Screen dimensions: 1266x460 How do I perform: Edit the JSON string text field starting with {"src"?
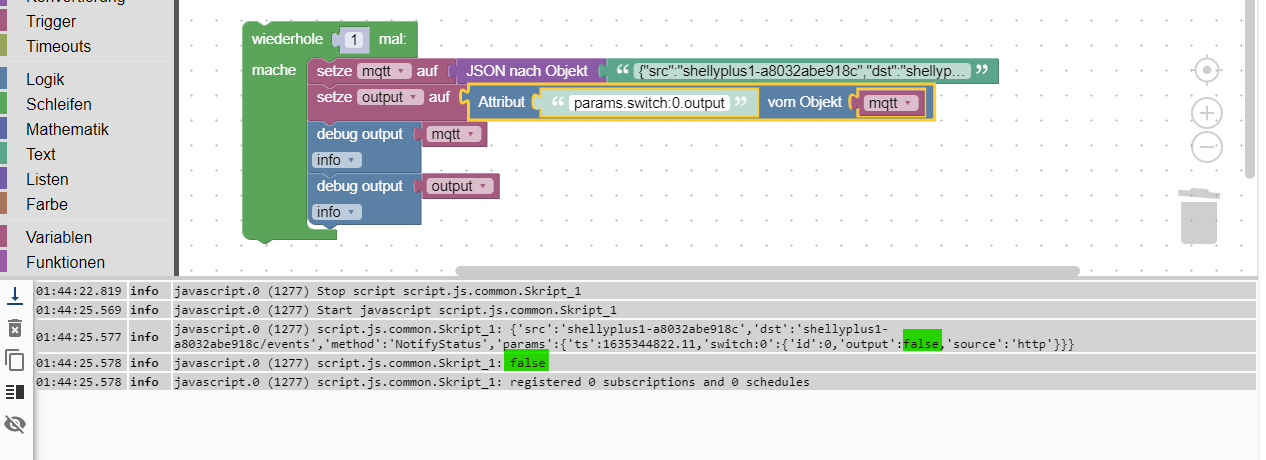(804, 71)
